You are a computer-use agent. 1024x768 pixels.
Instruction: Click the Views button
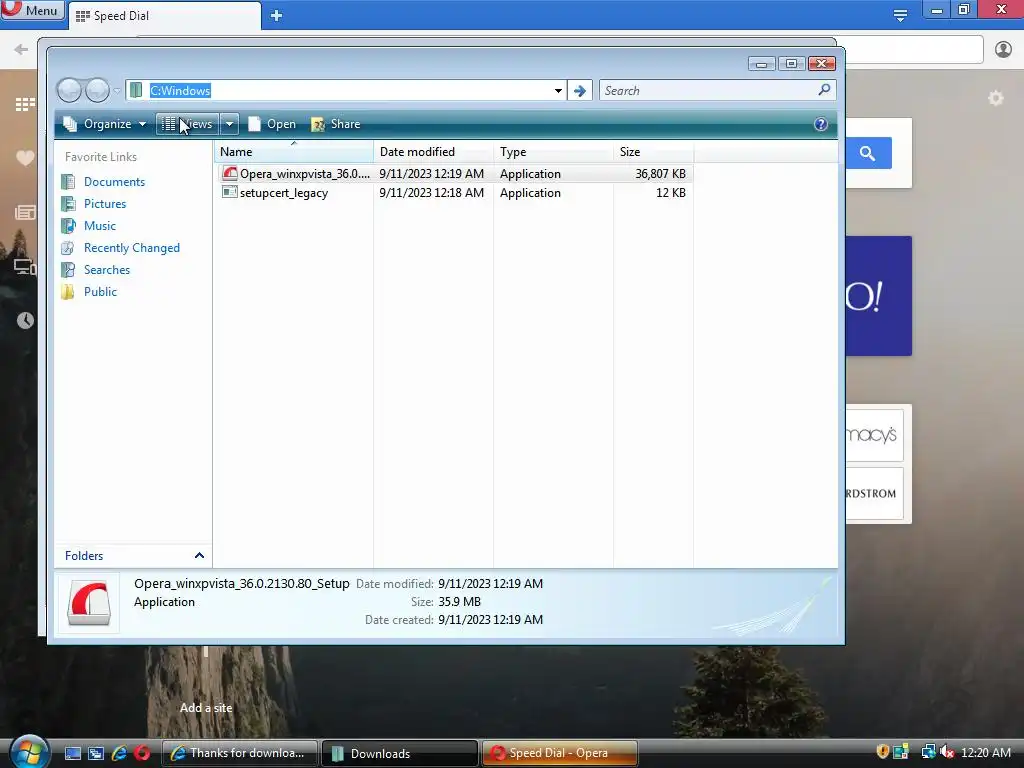coord(187,124)
